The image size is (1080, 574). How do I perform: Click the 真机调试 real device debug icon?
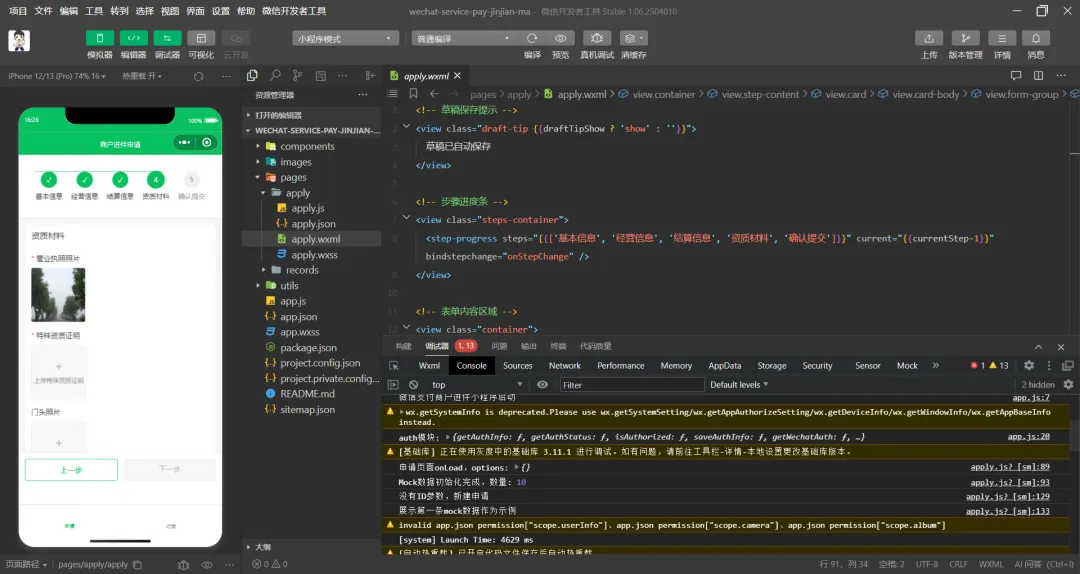point(597,38)
